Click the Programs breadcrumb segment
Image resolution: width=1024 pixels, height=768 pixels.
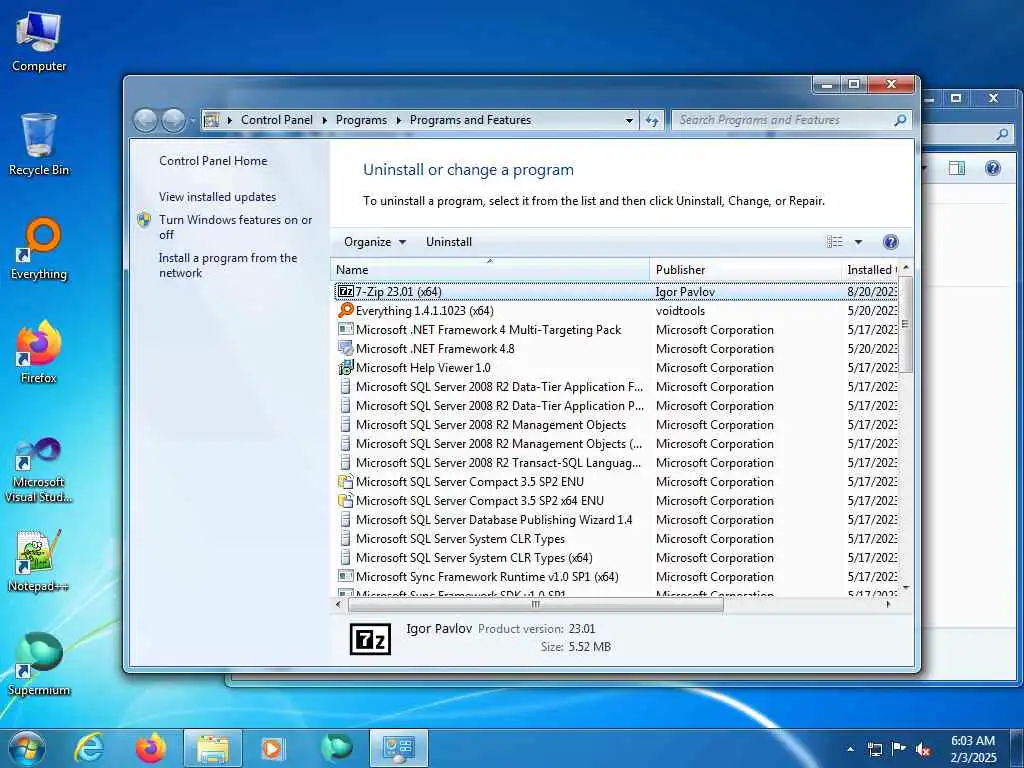click(x=361, y=120)
